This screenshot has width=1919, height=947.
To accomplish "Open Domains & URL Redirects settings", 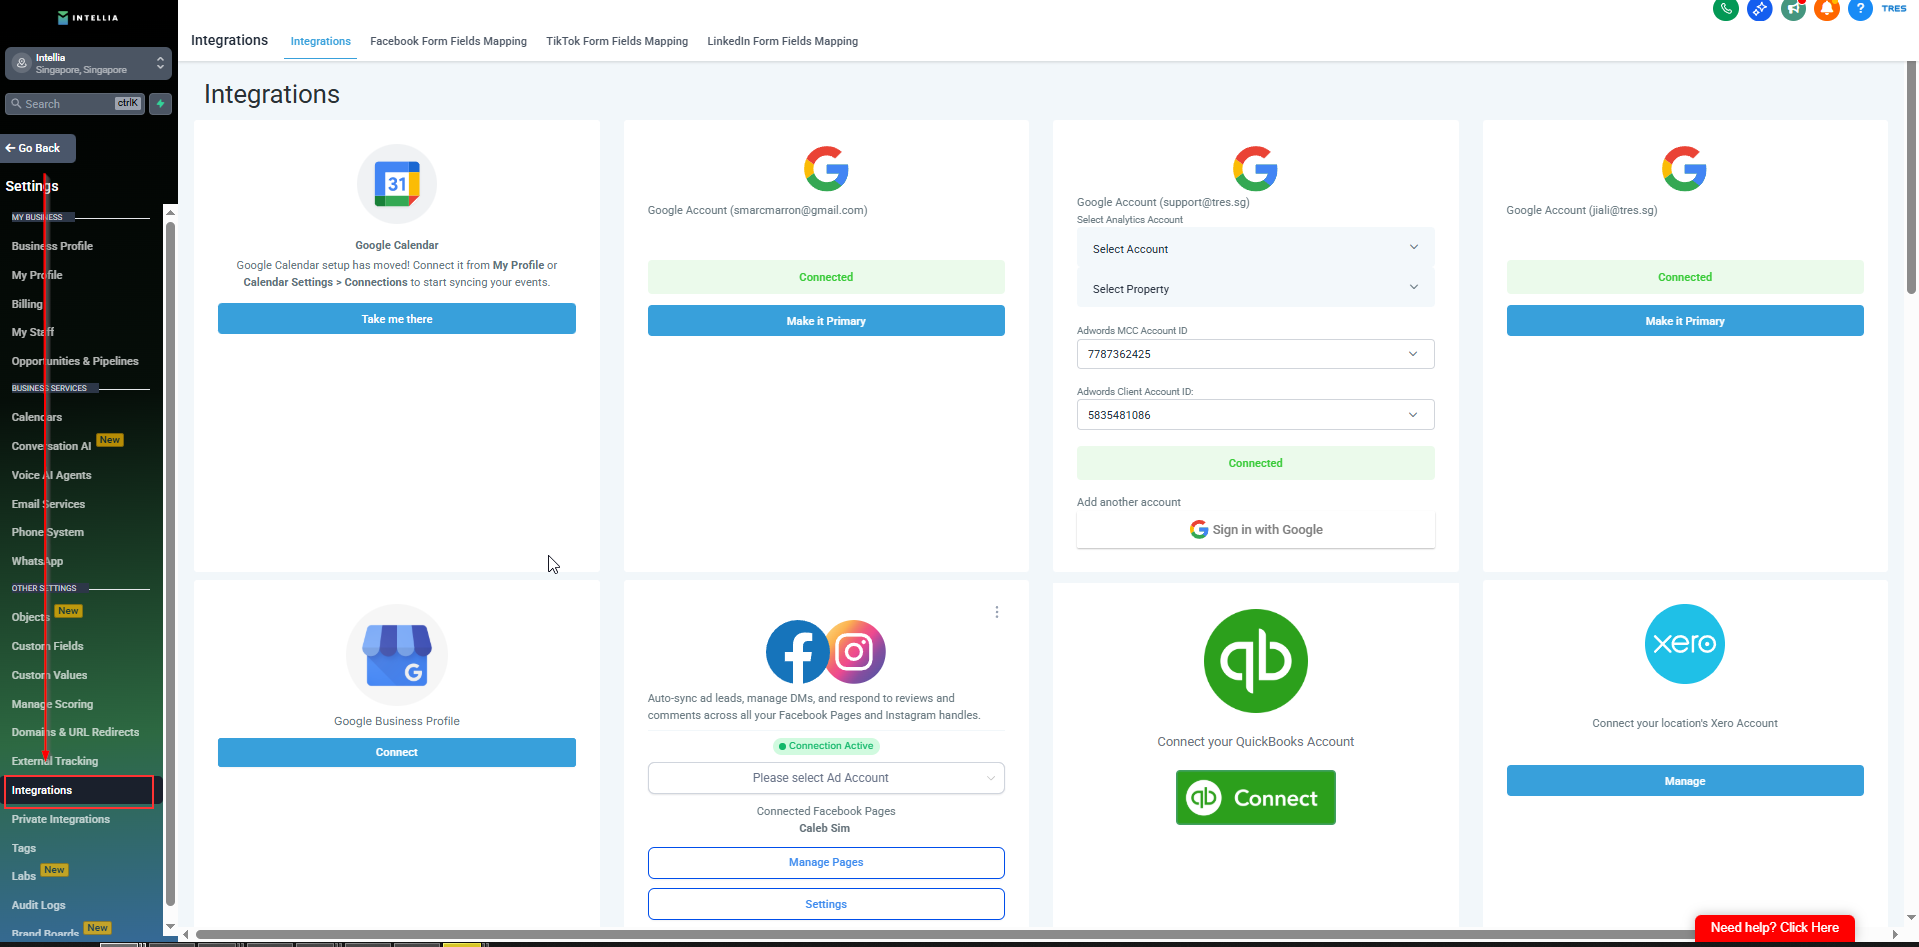I will [x=75, y=732].
